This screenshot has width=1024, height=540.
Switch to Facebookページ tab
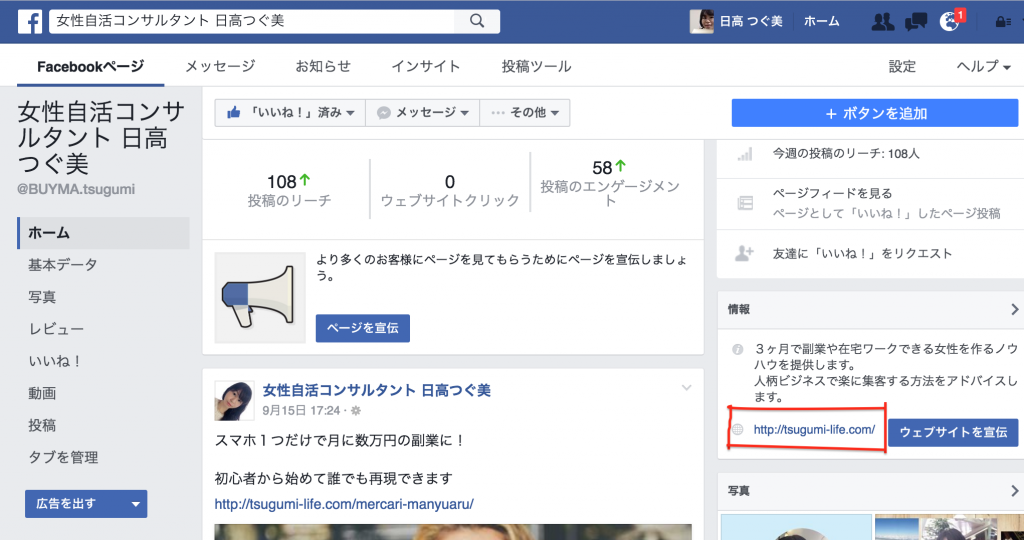90,66
